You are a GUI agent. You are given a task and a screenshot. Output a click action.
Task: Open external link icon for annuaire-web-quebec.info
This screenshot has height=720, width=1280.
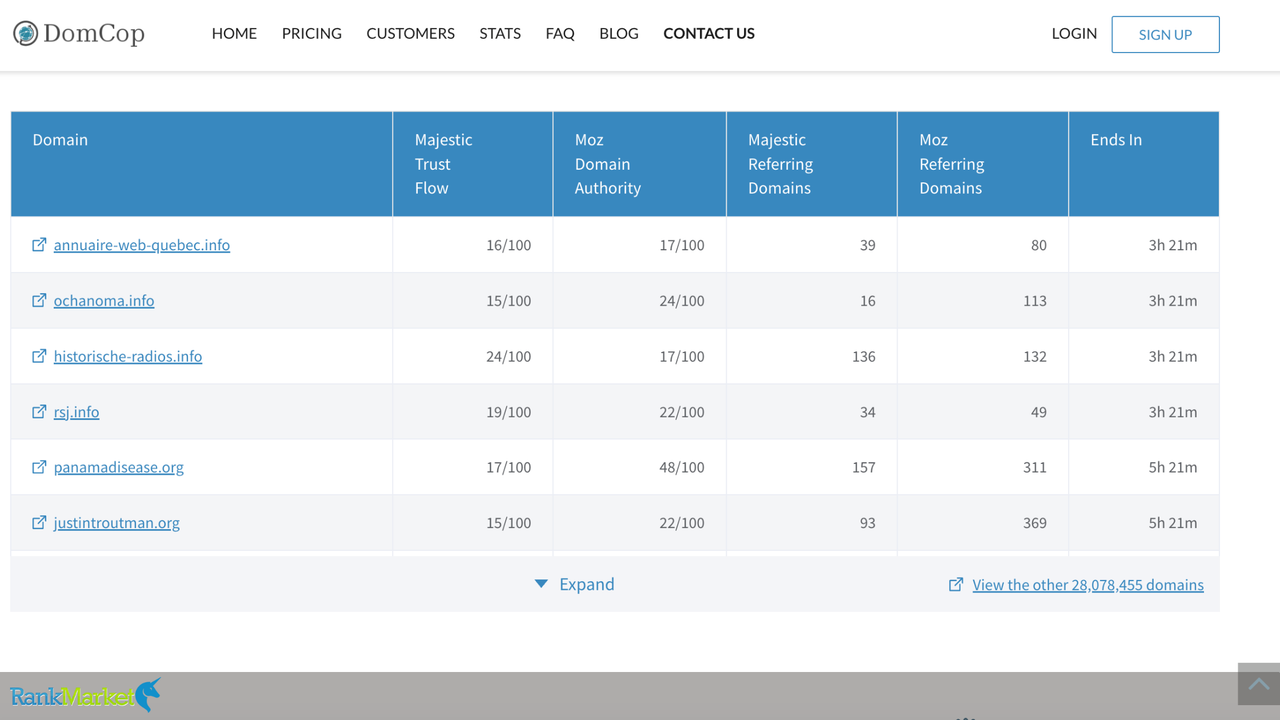[x=39, y=244]
